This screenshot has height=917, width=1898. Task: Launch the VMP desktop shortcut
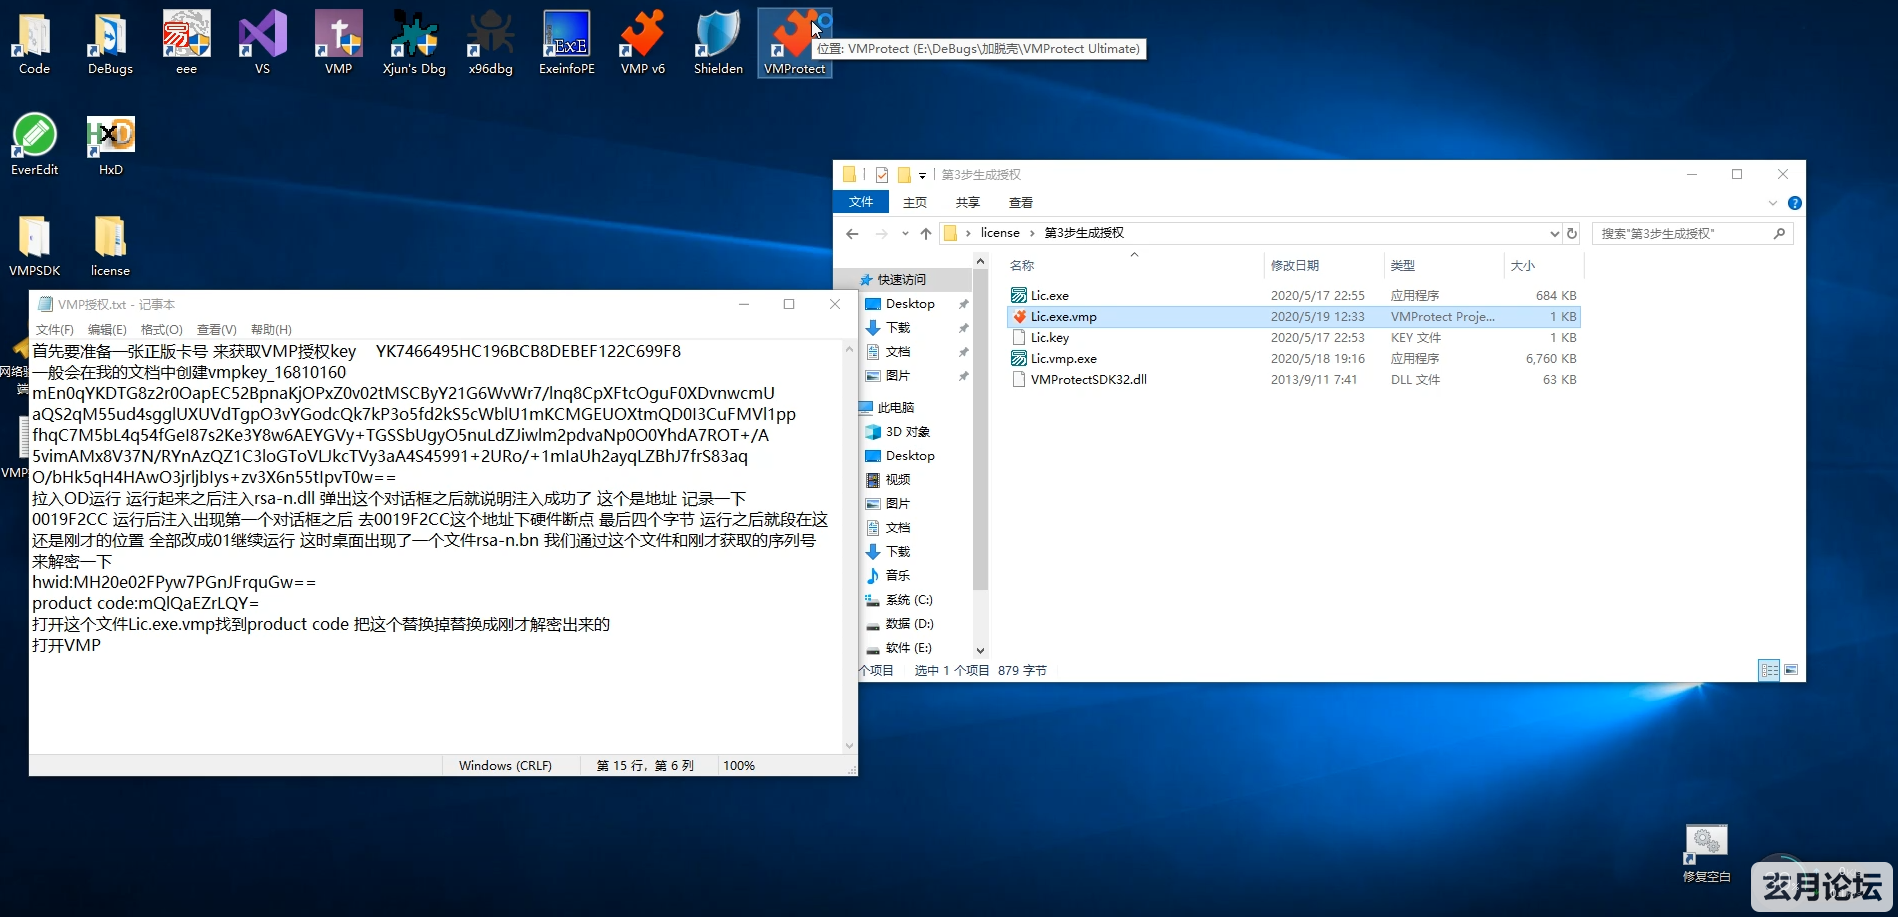click(338, 43)
